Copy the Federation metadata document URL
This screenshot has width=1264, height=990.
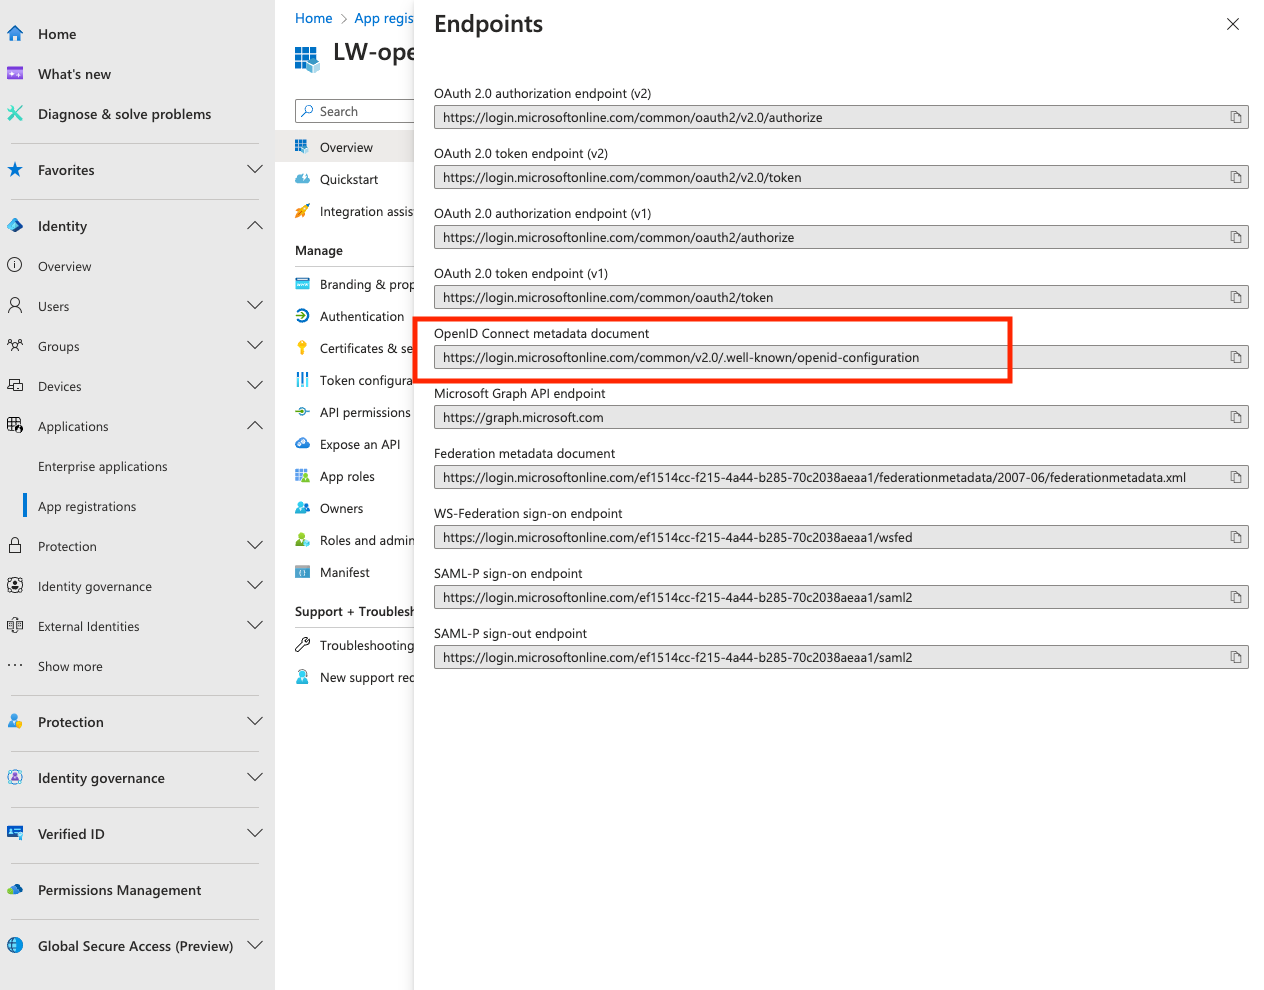[1236, 477]
